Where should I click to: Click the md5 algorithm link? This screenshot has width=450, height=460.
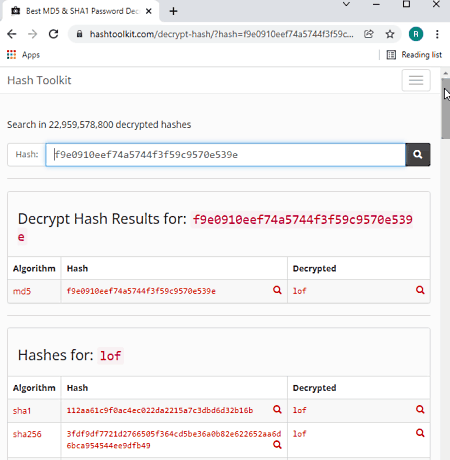22,291
